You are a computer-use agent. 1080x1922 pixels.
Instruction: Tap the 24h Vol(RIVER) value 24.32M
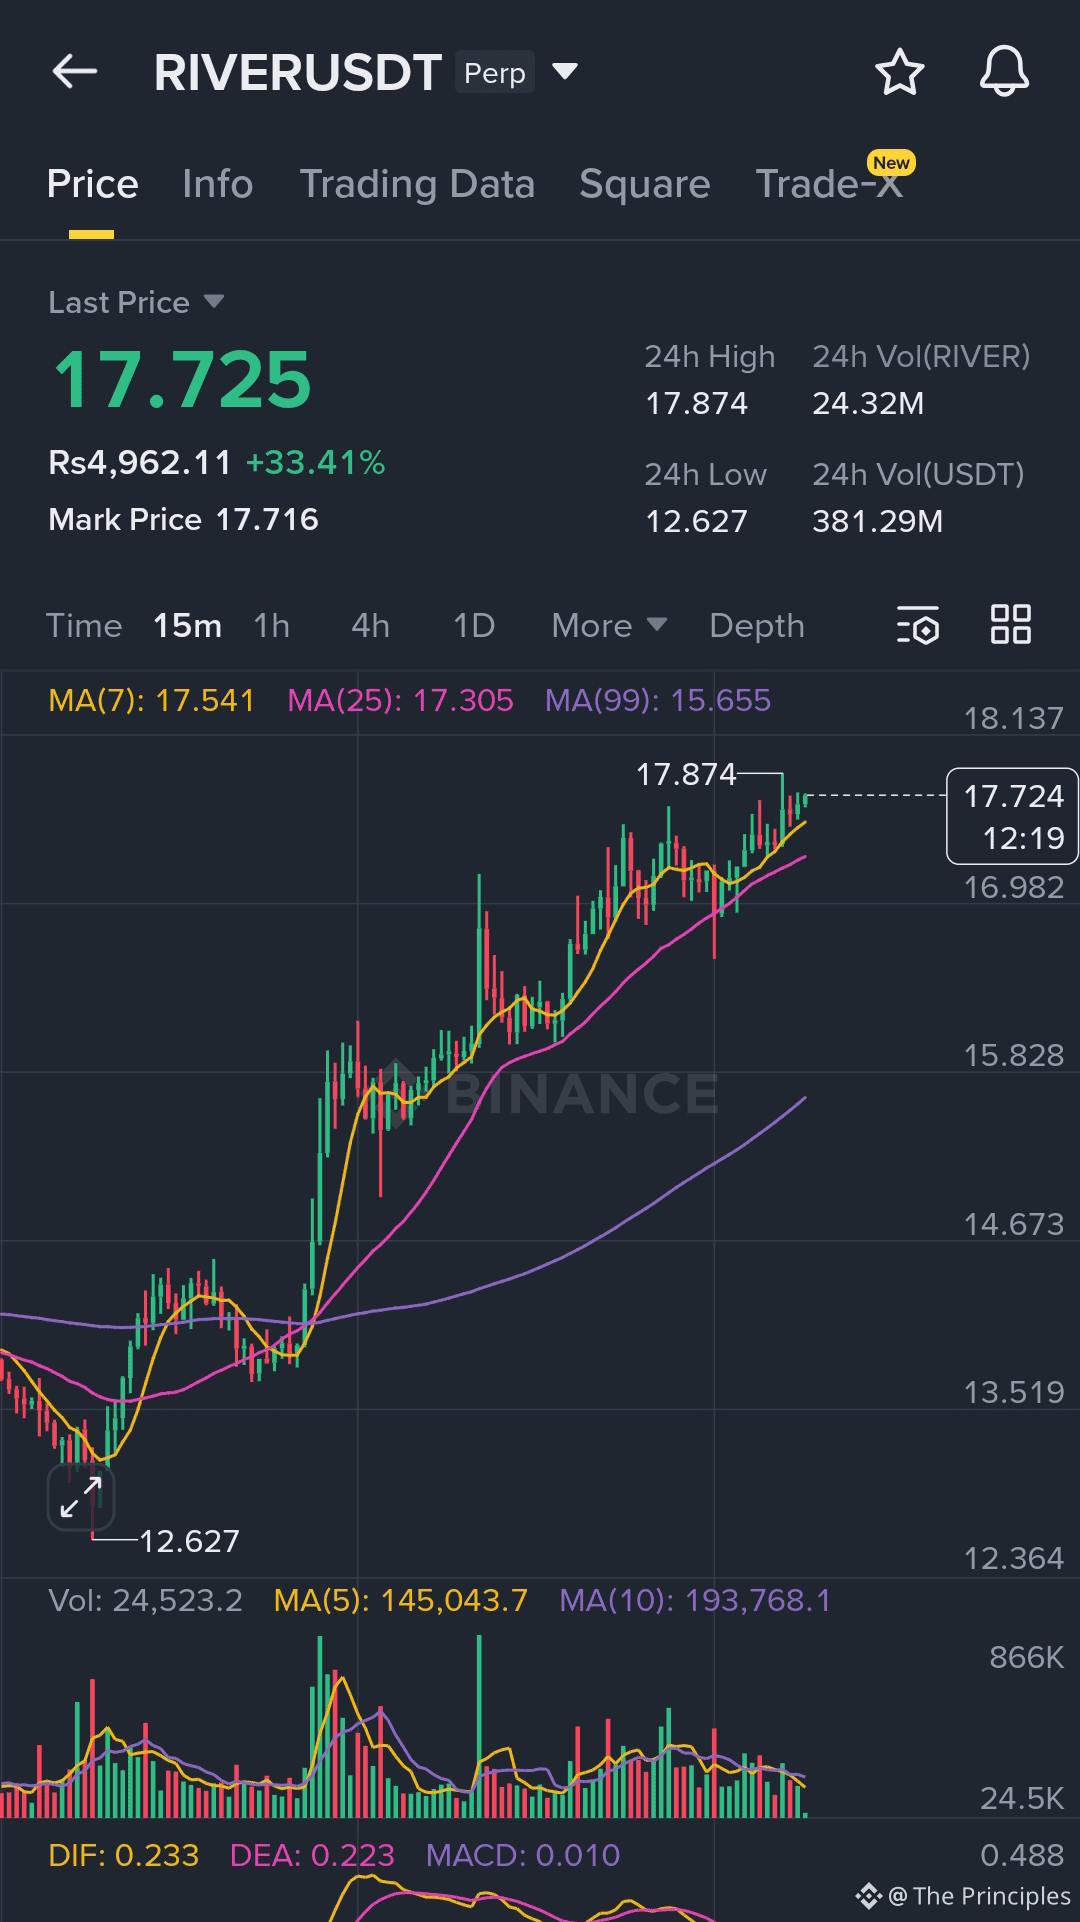point(868,403)
